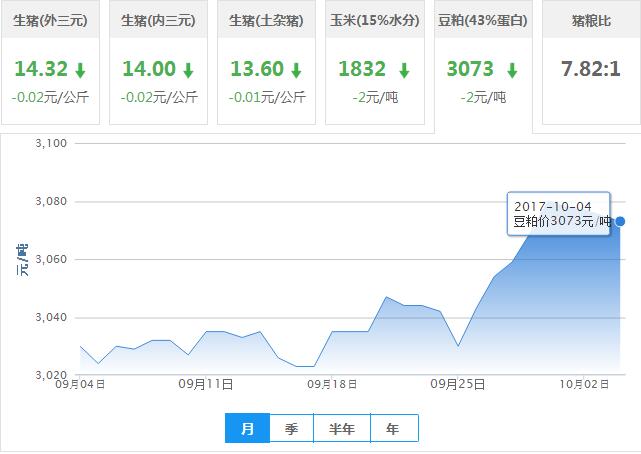Click the 元/吨 axis title
Viewport: 641px width, 454px height.
pos(22,260)
